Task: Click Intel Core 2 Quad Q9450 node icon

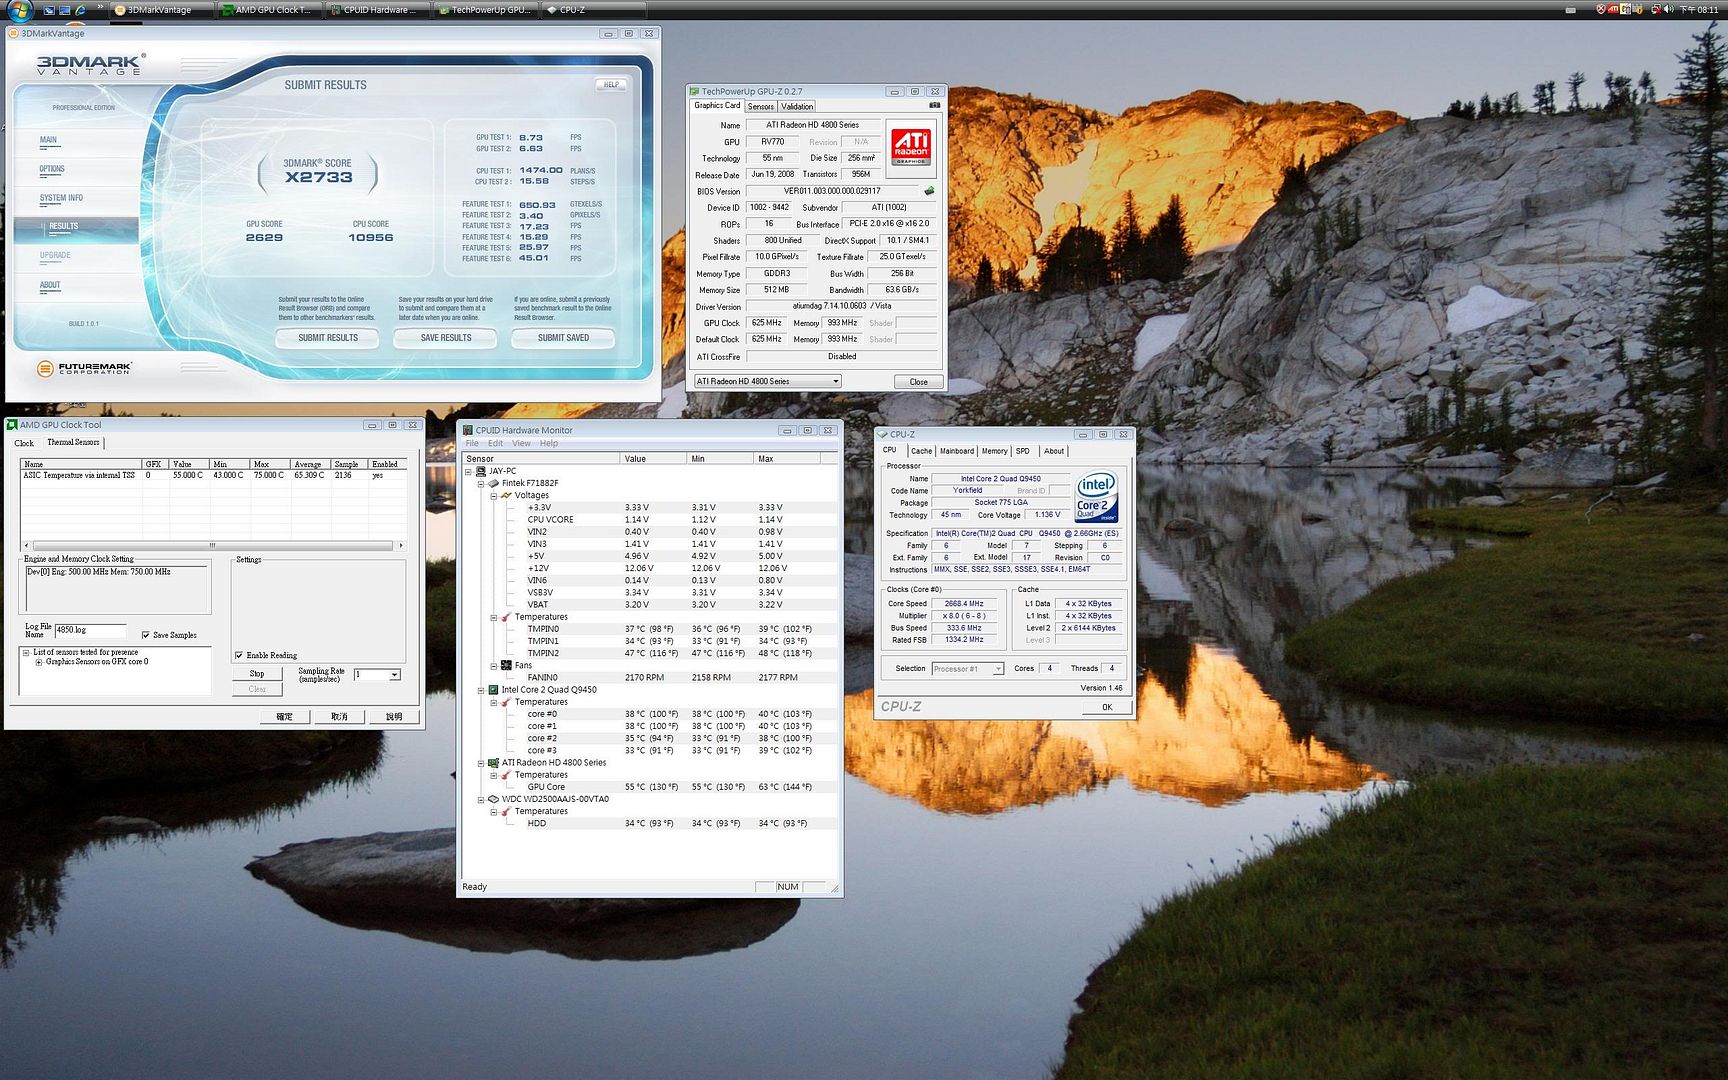Action: [x=493, y=690]
